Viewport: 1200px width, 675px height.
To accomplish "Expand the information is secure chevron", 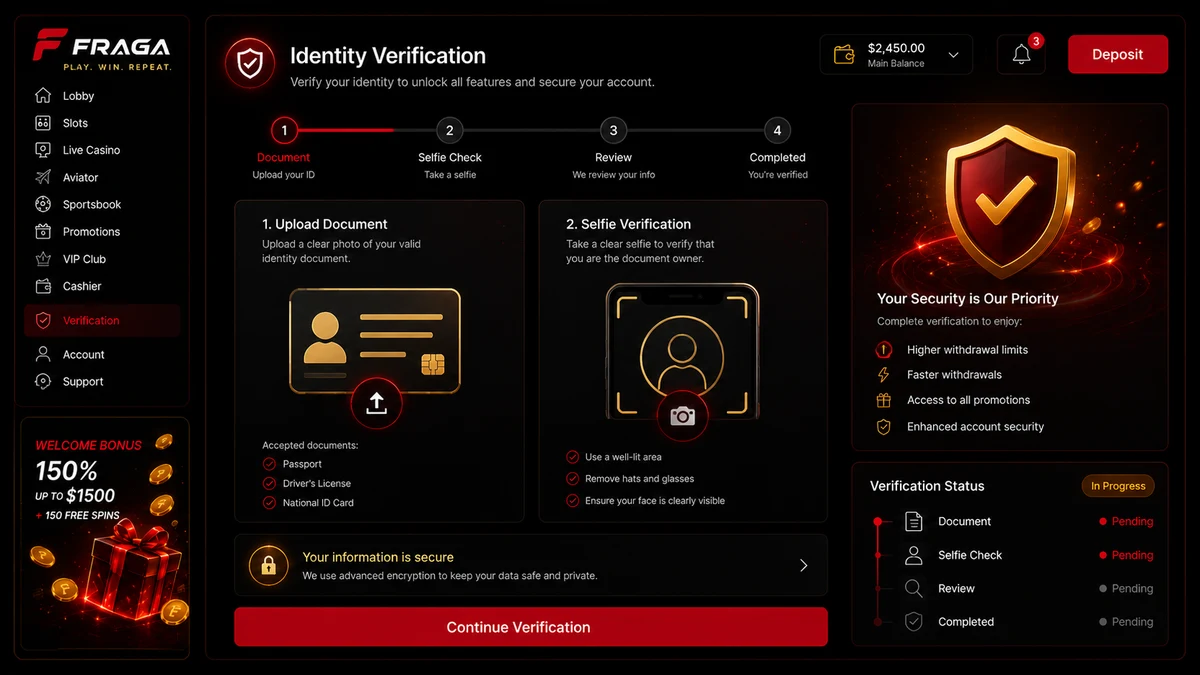I will [803, 565].
